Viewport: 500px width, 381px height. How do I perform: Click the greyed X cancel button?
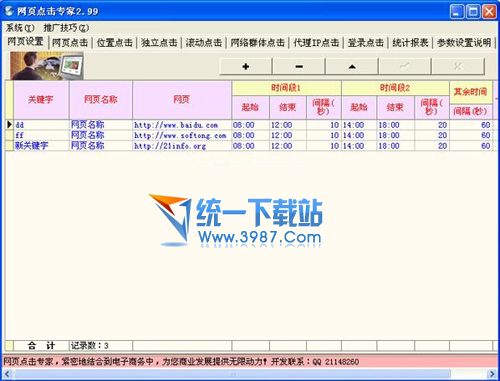point(458,66)
